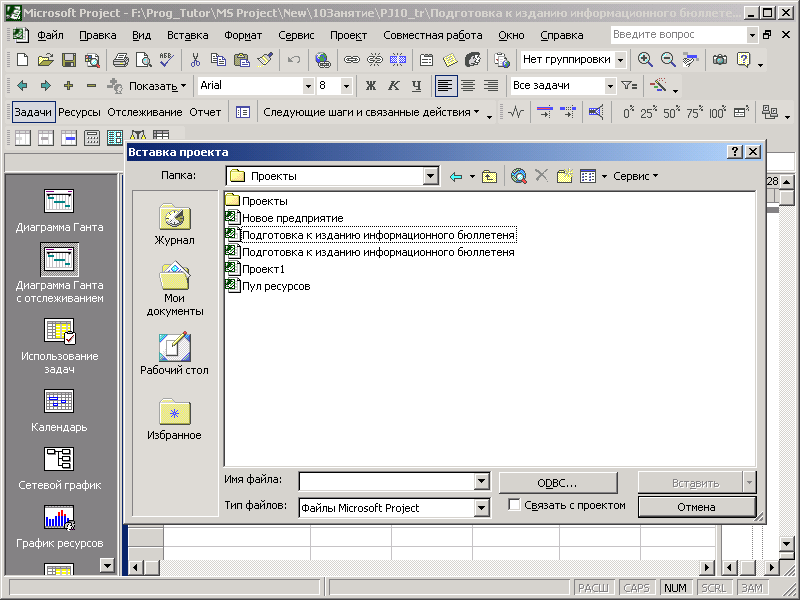Viewport: 800px width, 600px height.
Task: Create a new folder icon in the dialog
Action: click(565, 176)
